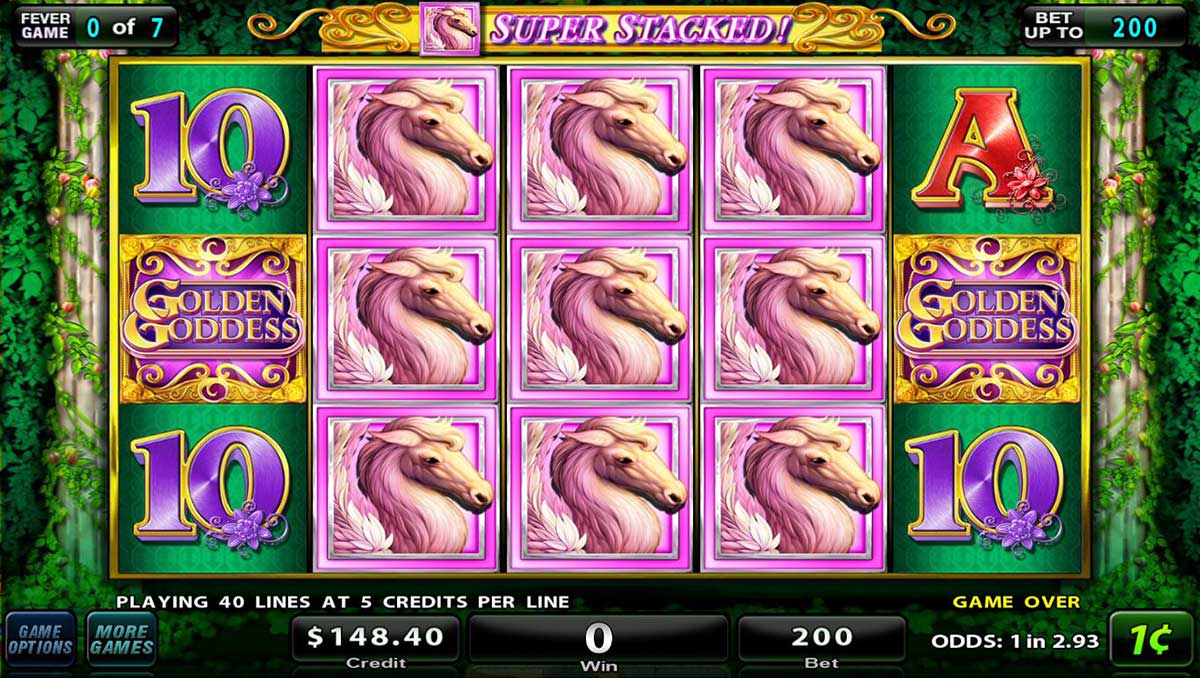The height and width of the screenshot is (678, 1200).
Task: Click the Fever Game 0 of 7 counter
Action: coord(95,26)
